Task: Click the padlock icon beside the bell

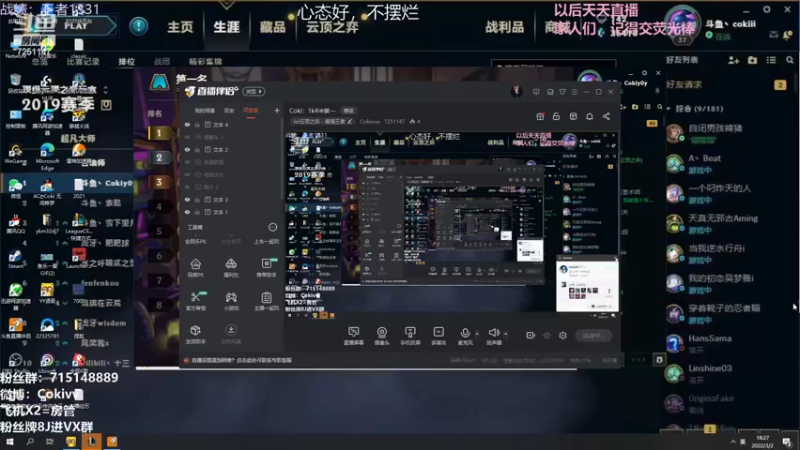Action: click(556, 116)
